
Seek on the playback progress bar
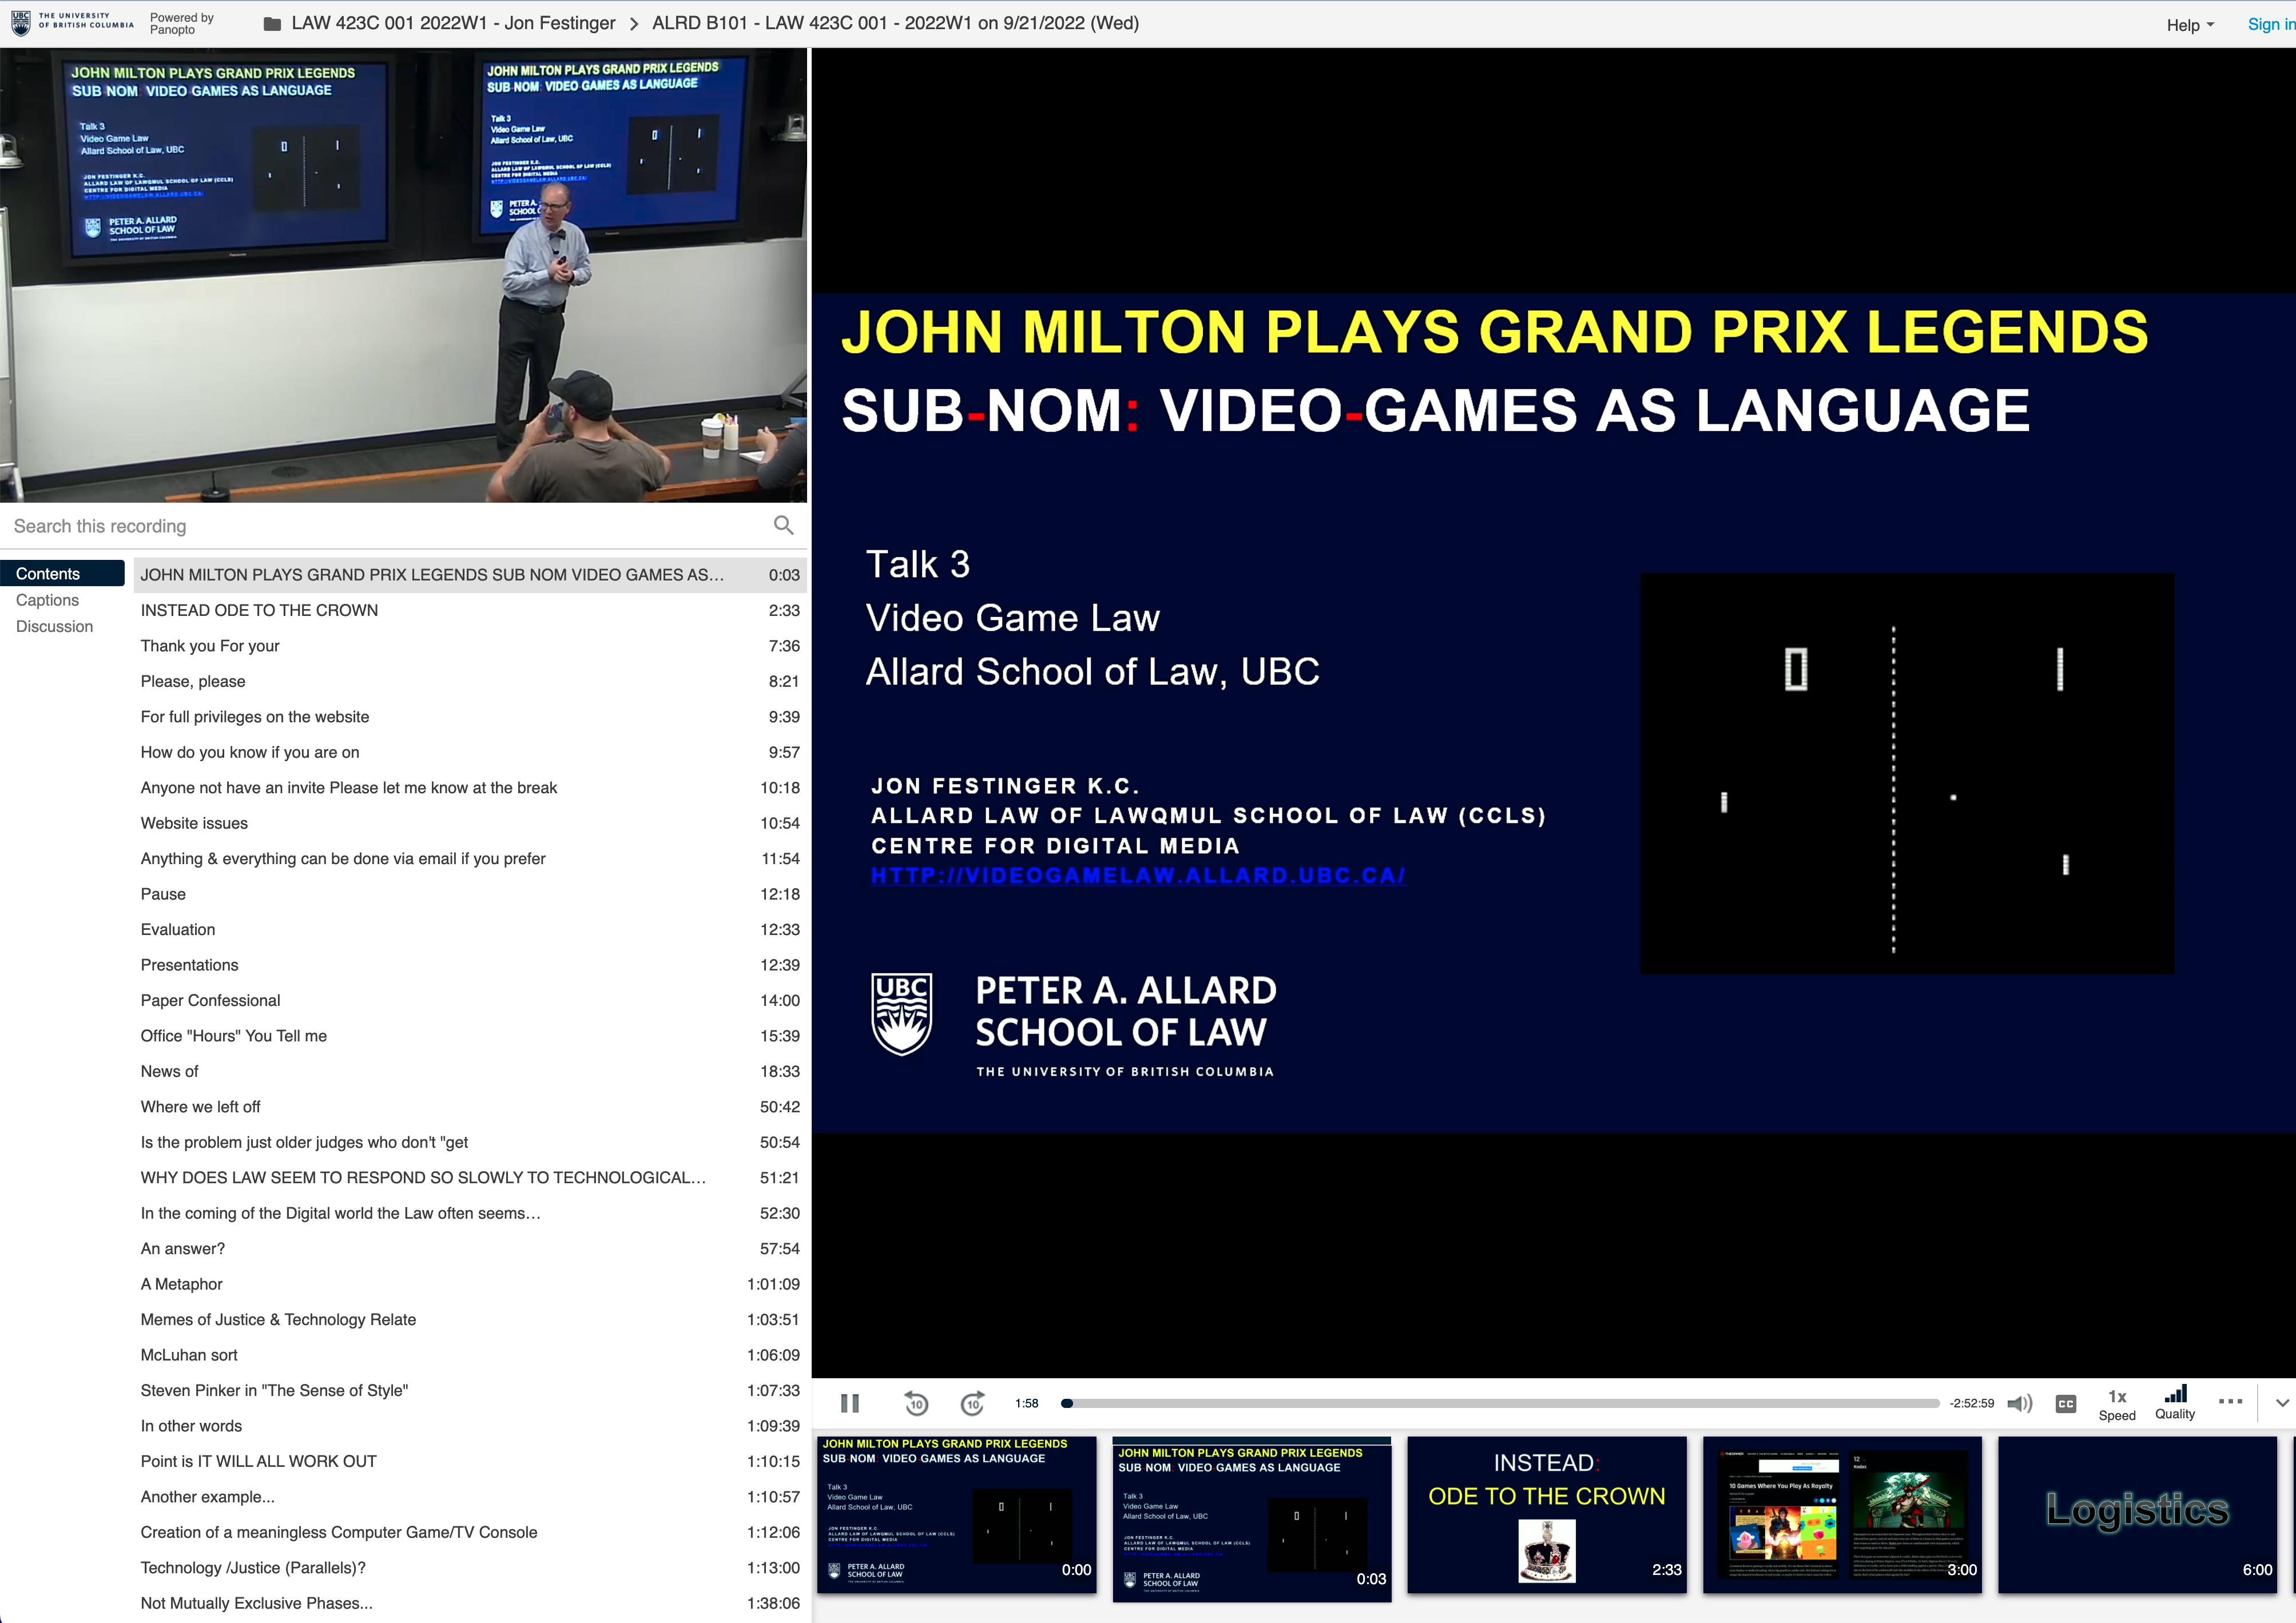coord(1499,1403)
